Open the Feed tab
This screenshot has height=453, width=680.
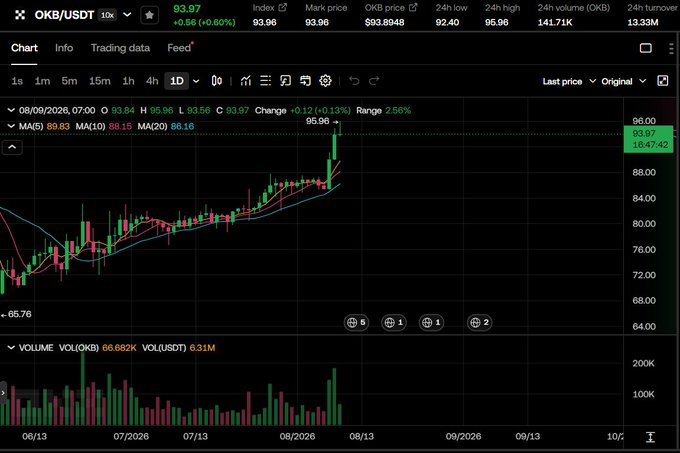pyautogui.click(x=179, y=48)
